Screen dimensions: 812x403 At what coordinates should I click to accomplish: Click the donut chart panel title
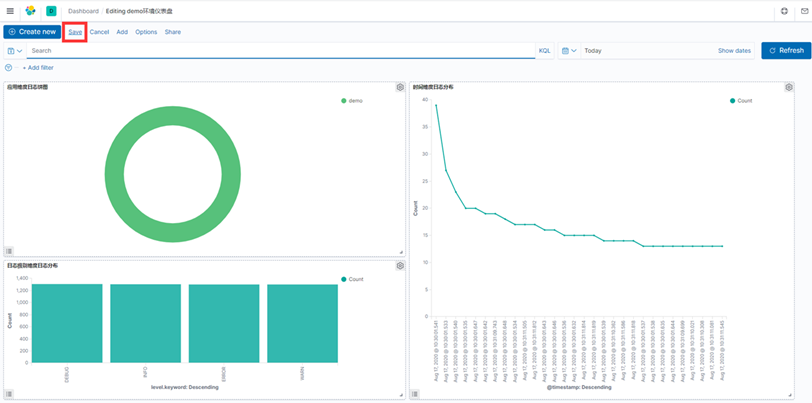[27, 88]
